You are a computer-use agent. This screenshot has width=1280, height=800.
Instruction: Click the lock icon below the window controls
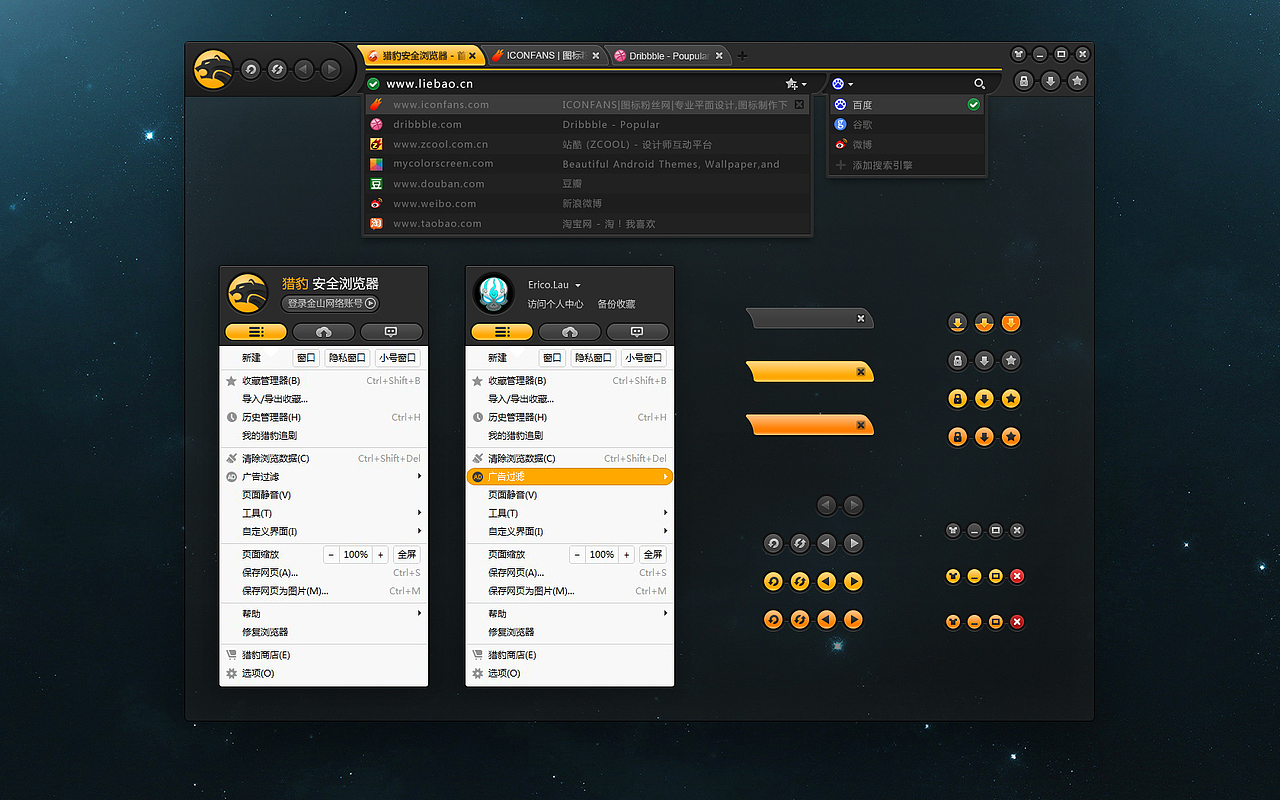tap(1023, 81)
